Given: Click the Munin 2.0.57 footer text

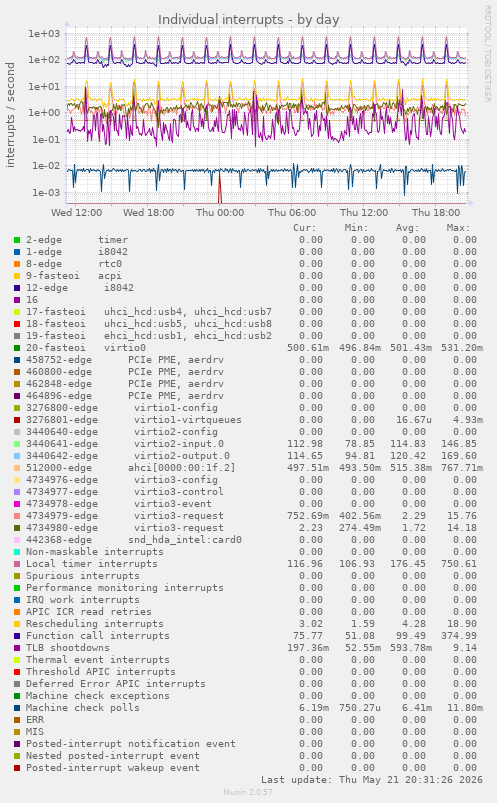Looking at the screenshot, I should click(x=248, y=792).
